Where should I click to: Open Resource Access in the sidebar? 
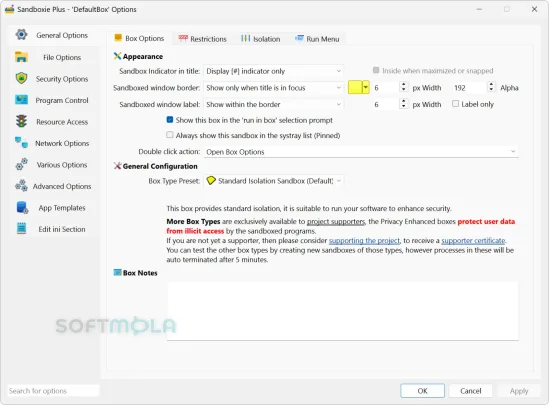(x=54, y=122)
